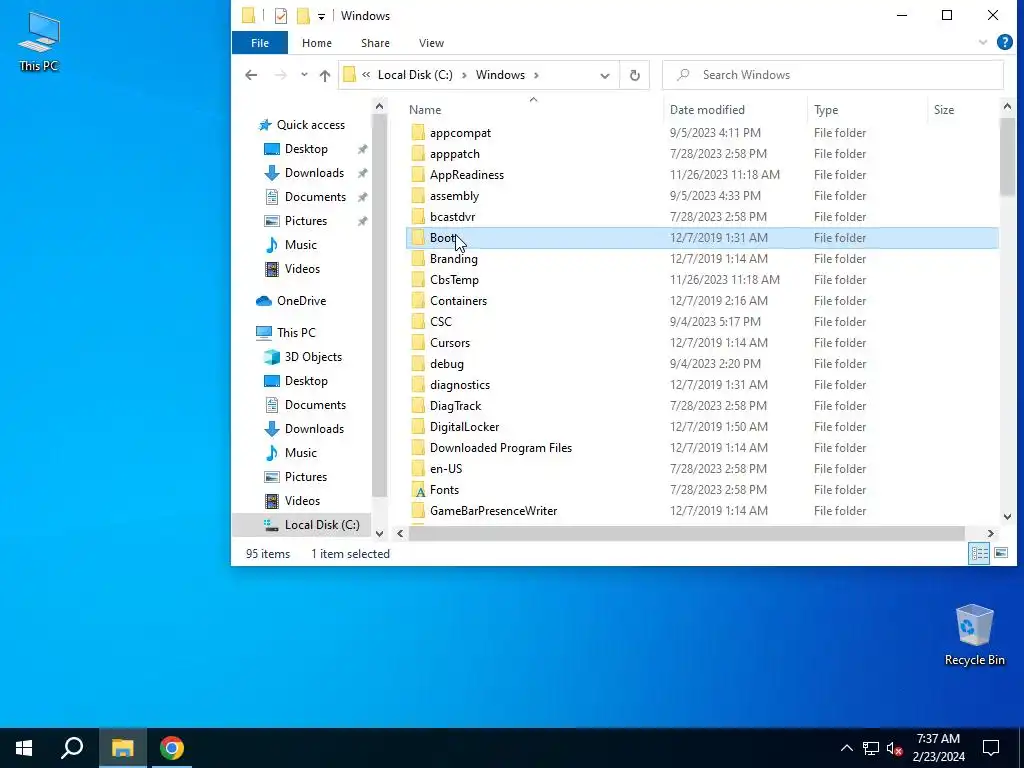The height and width of the screenshot is (768, 1024).
Task: Select the appcompat folder
Action: pos(460,133)
